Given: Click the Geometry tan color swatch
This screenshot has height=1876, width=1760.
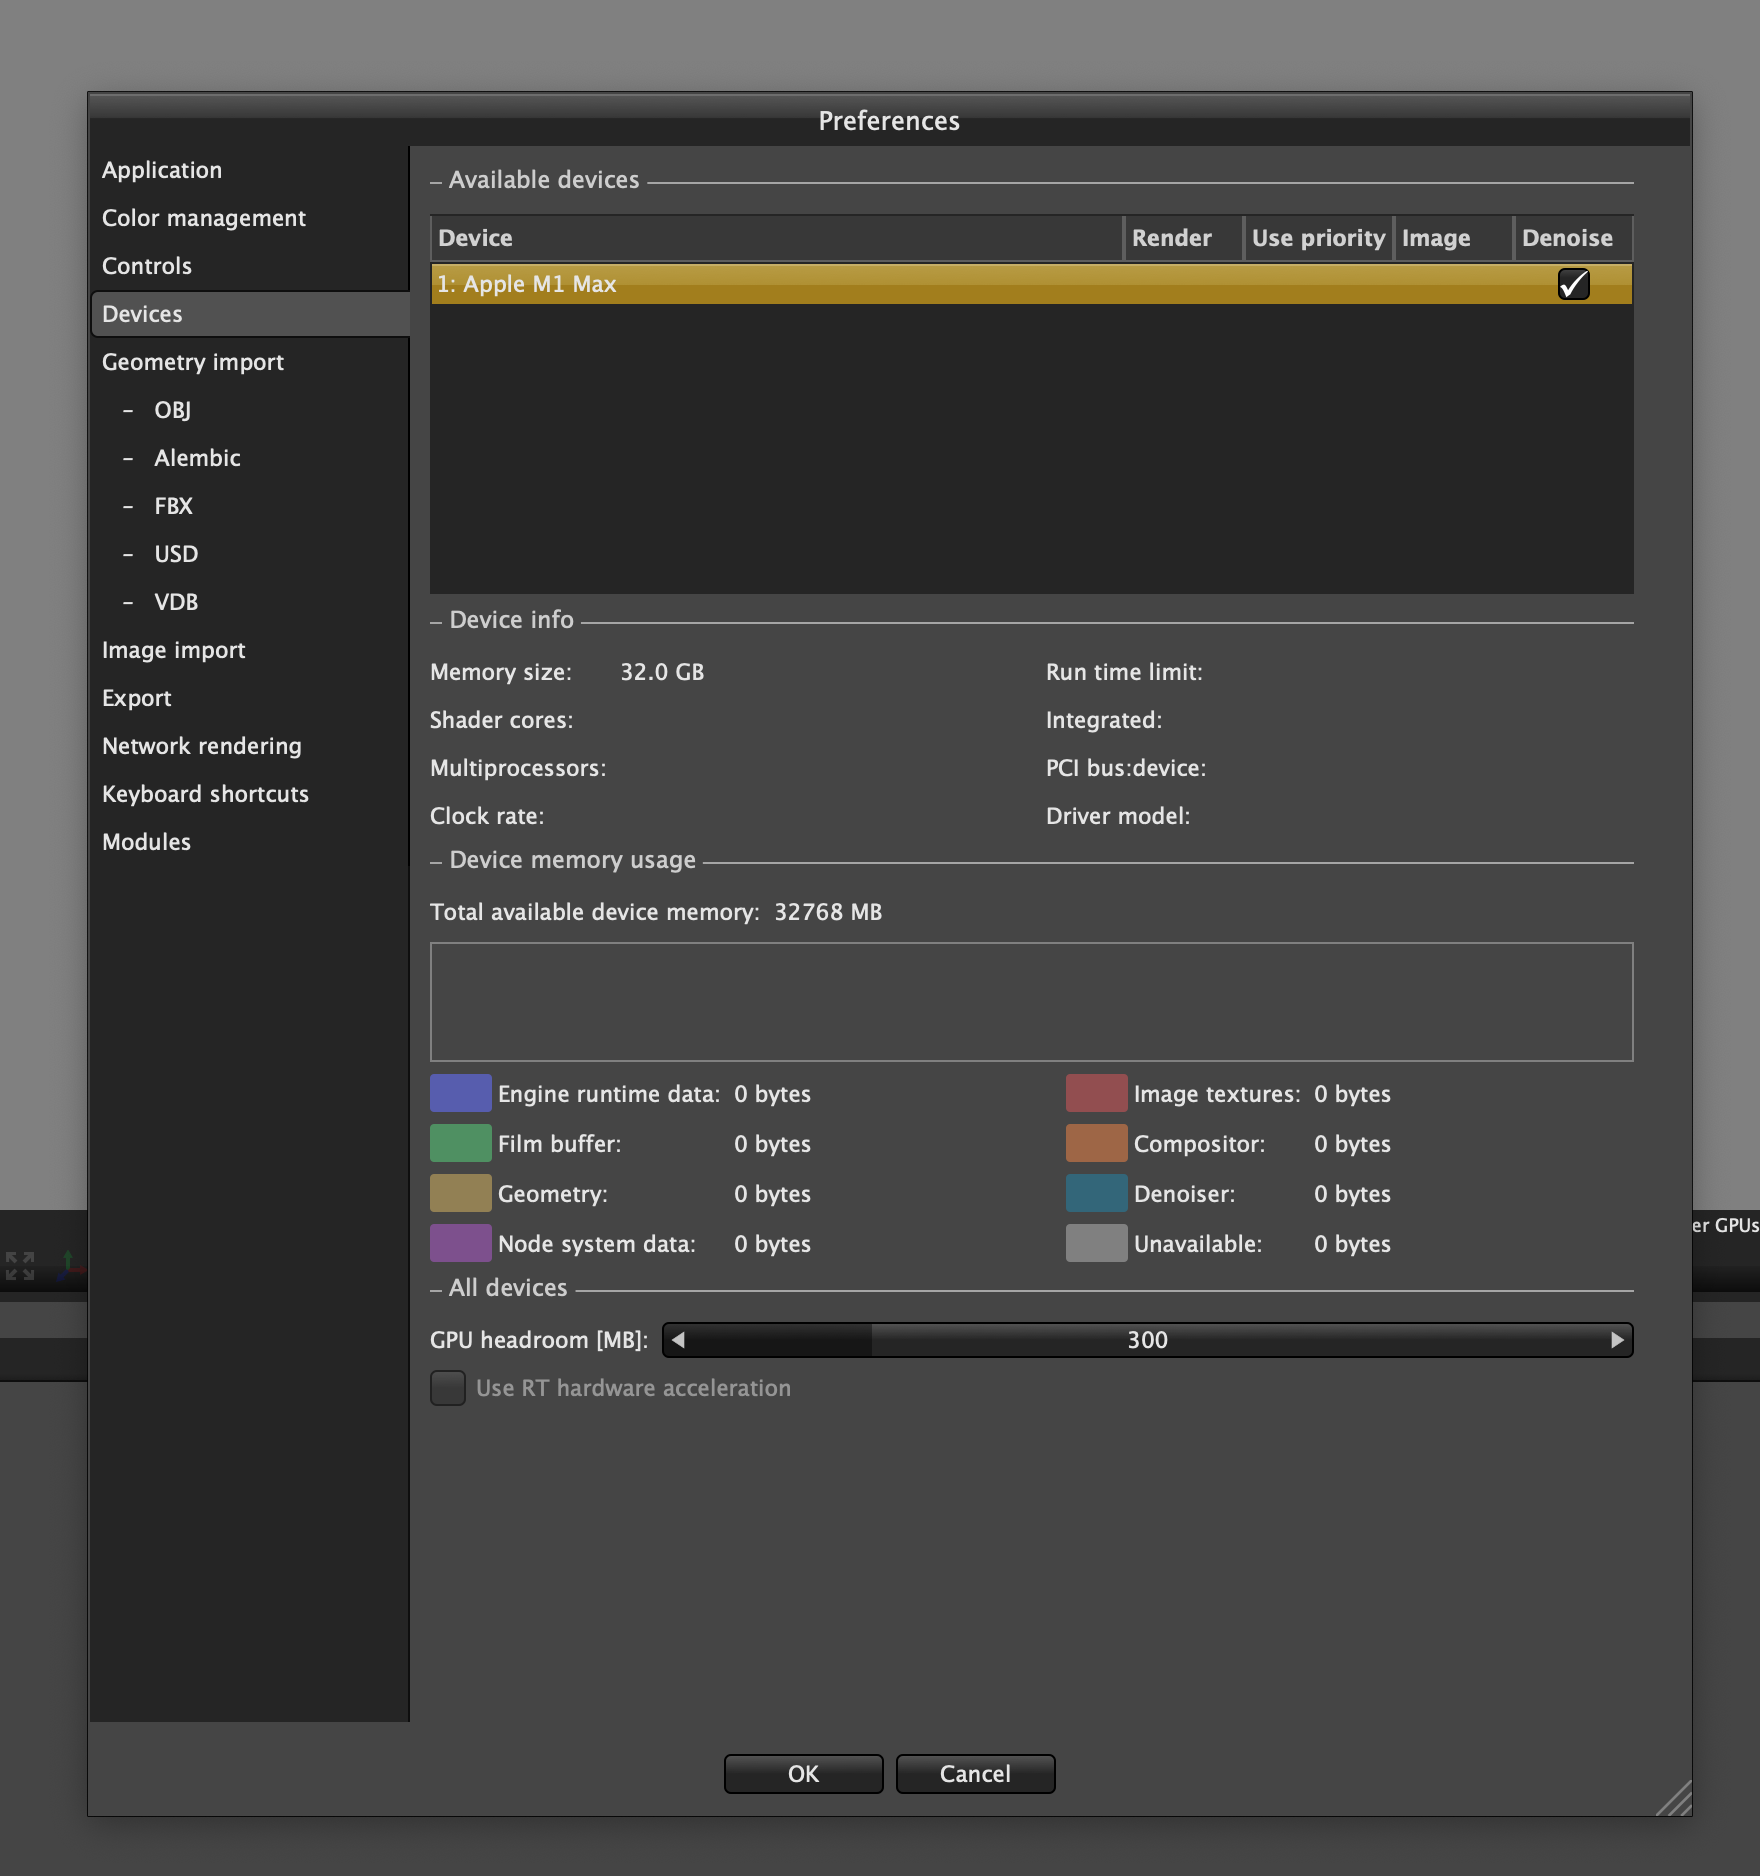Looking at the screenshot, I should click(x=461, y=1194).
